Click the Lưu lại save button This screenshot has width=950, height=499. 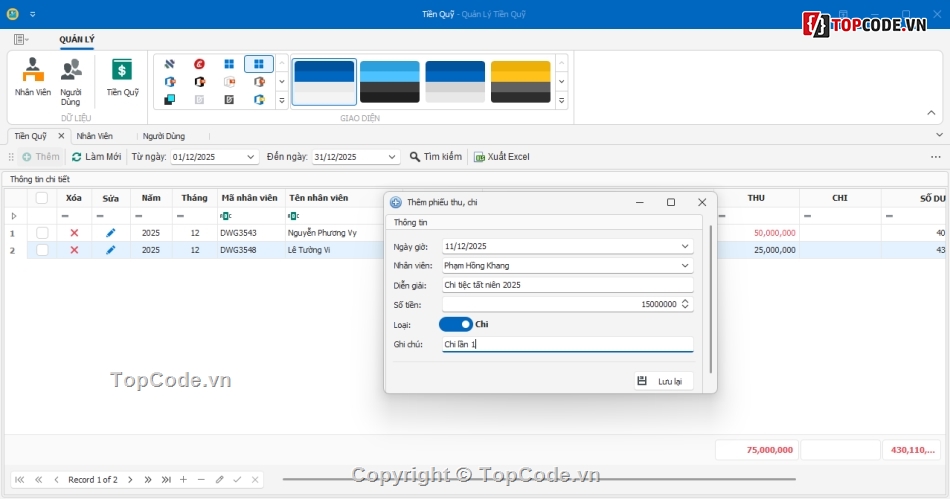coord(663,381)
